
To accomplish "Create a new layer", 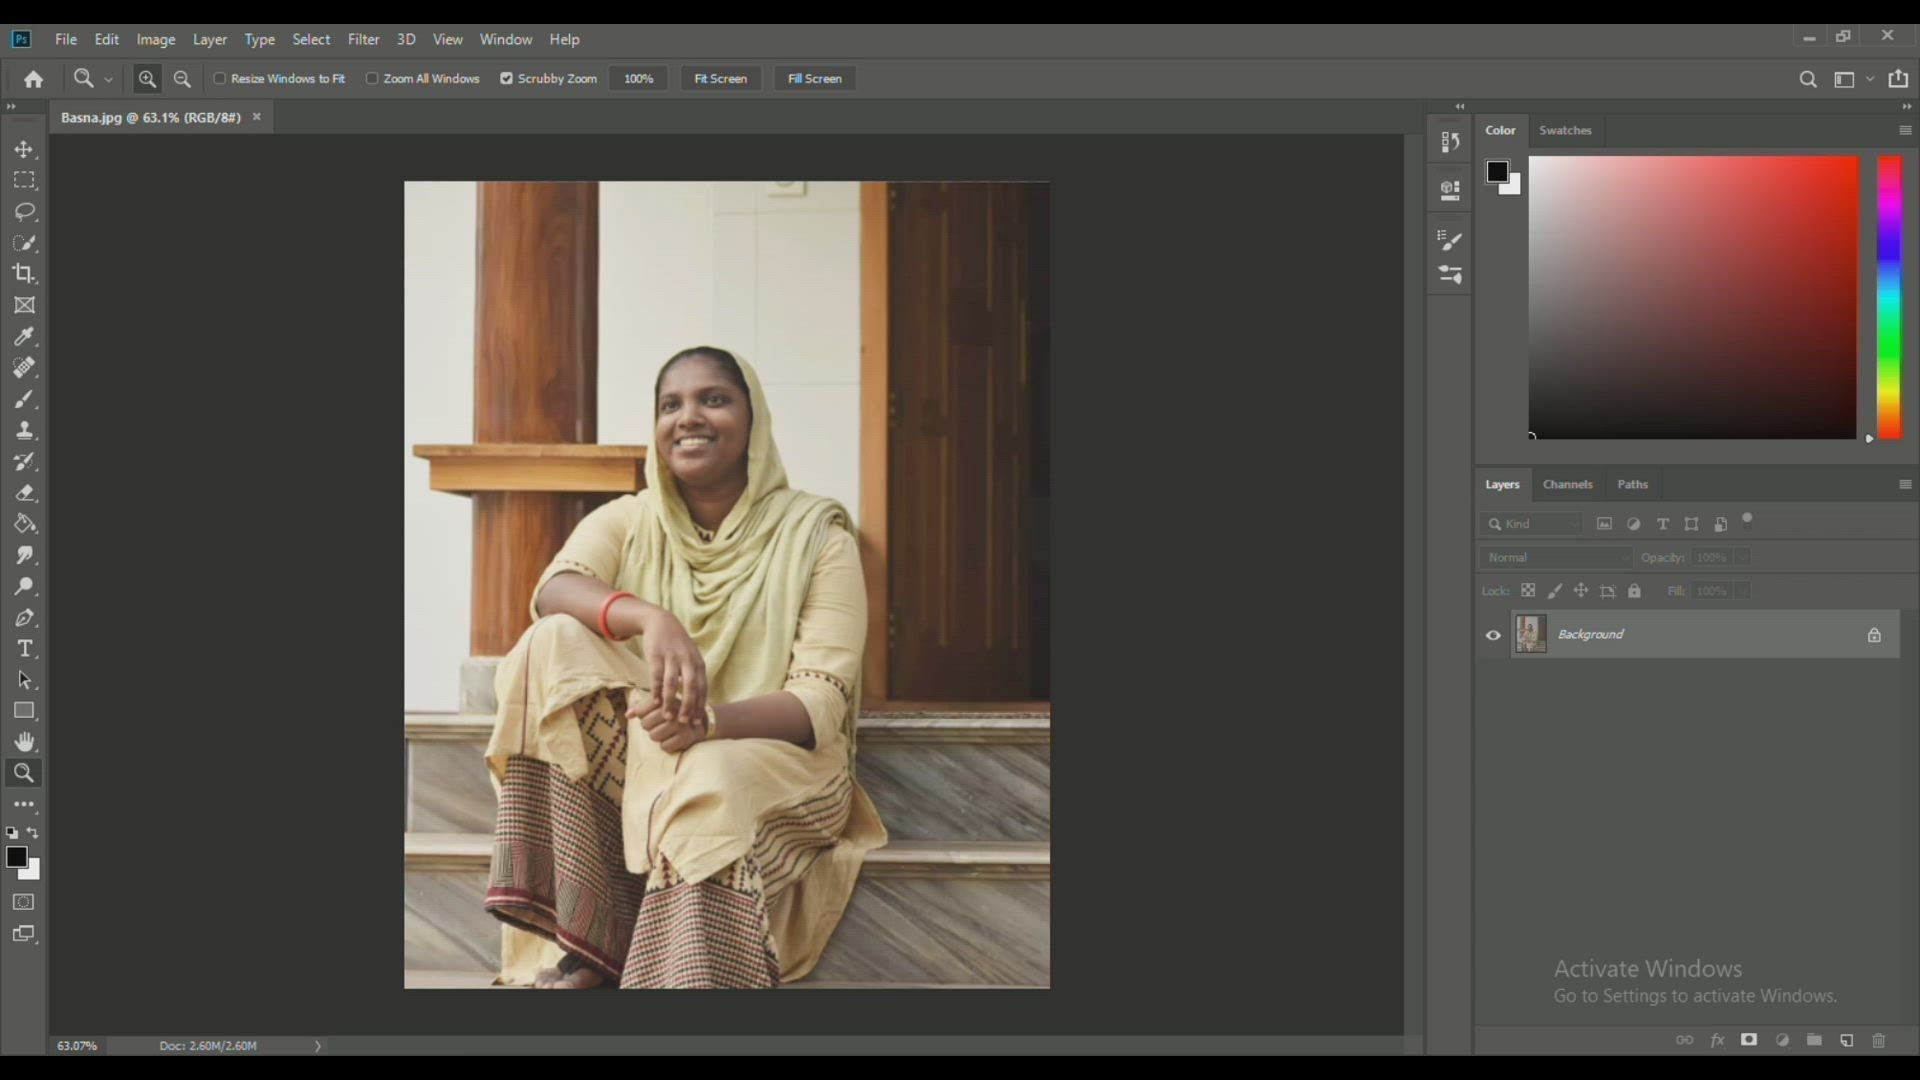I will point(1846,1040).
